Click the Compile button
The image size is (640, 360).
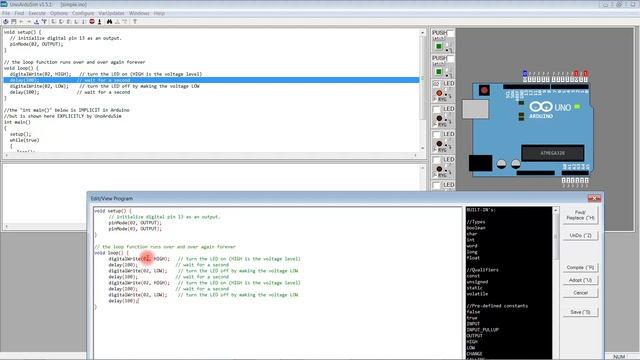[x=580, y=267]
